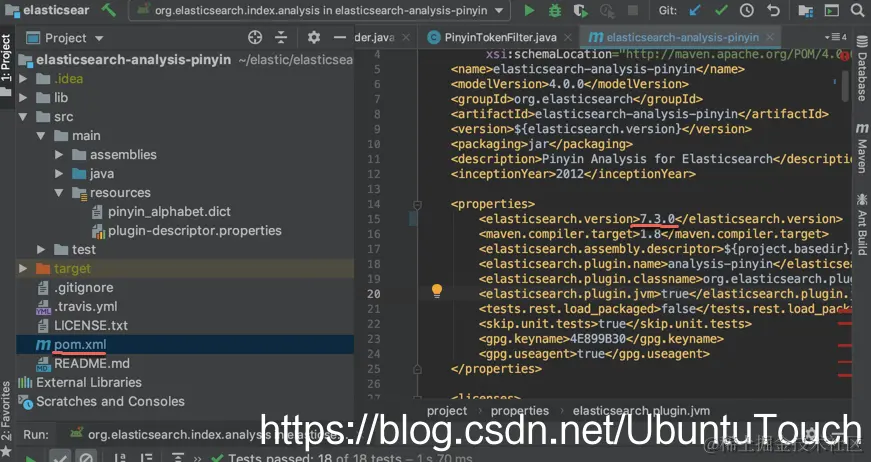Hide the Project tool window
This screenshot has height=462, width=871.
tap(340, 37)
